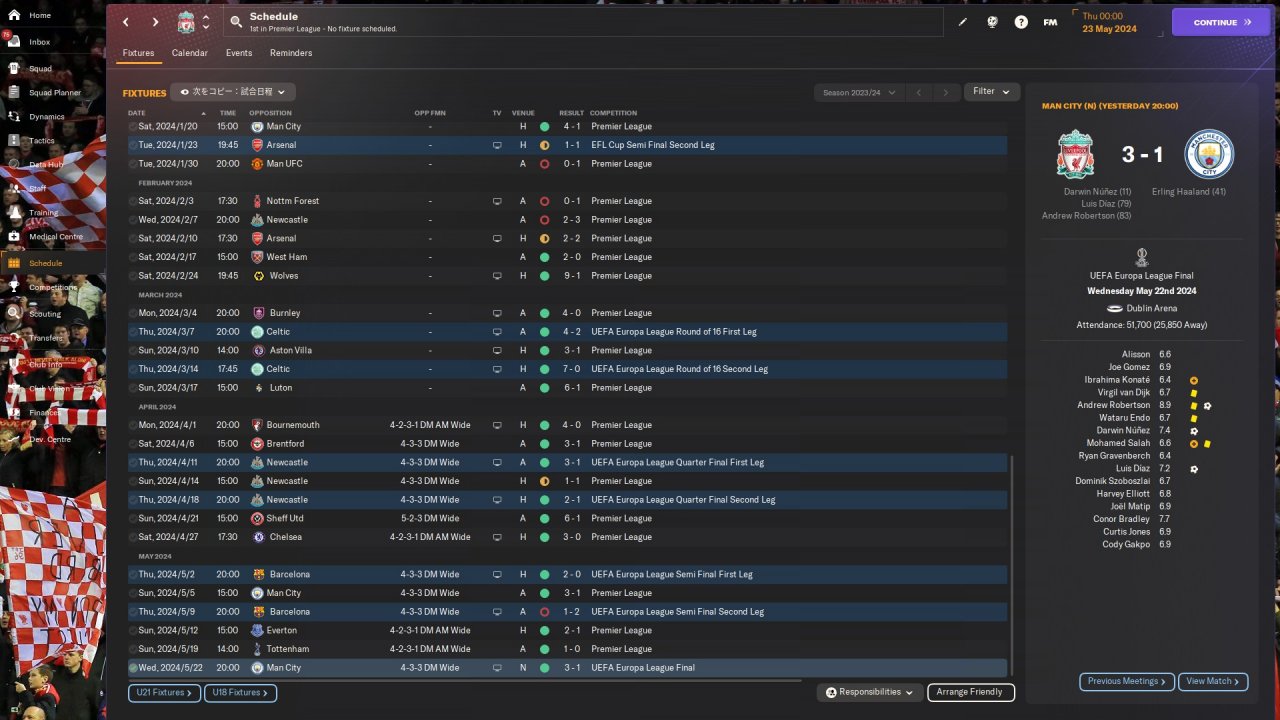The image size is (1280, 720).
Task: Open the Competitions section
Action: (53, 287)
